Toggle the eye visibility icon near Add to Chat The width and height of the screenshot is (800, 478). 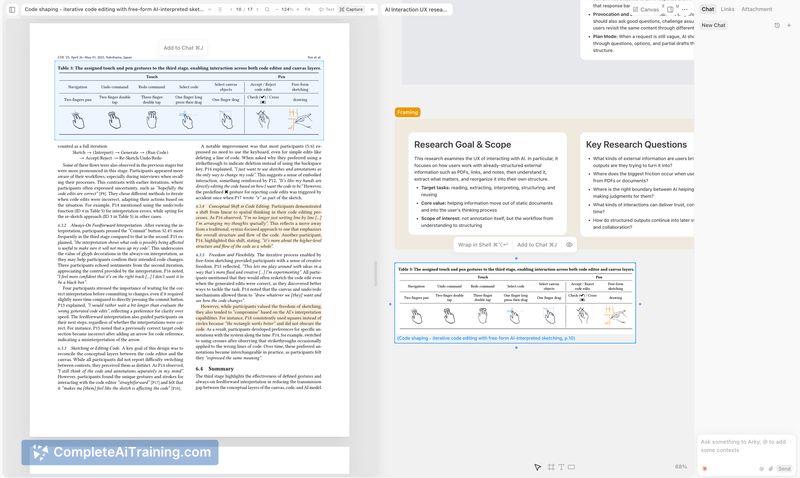569,244
